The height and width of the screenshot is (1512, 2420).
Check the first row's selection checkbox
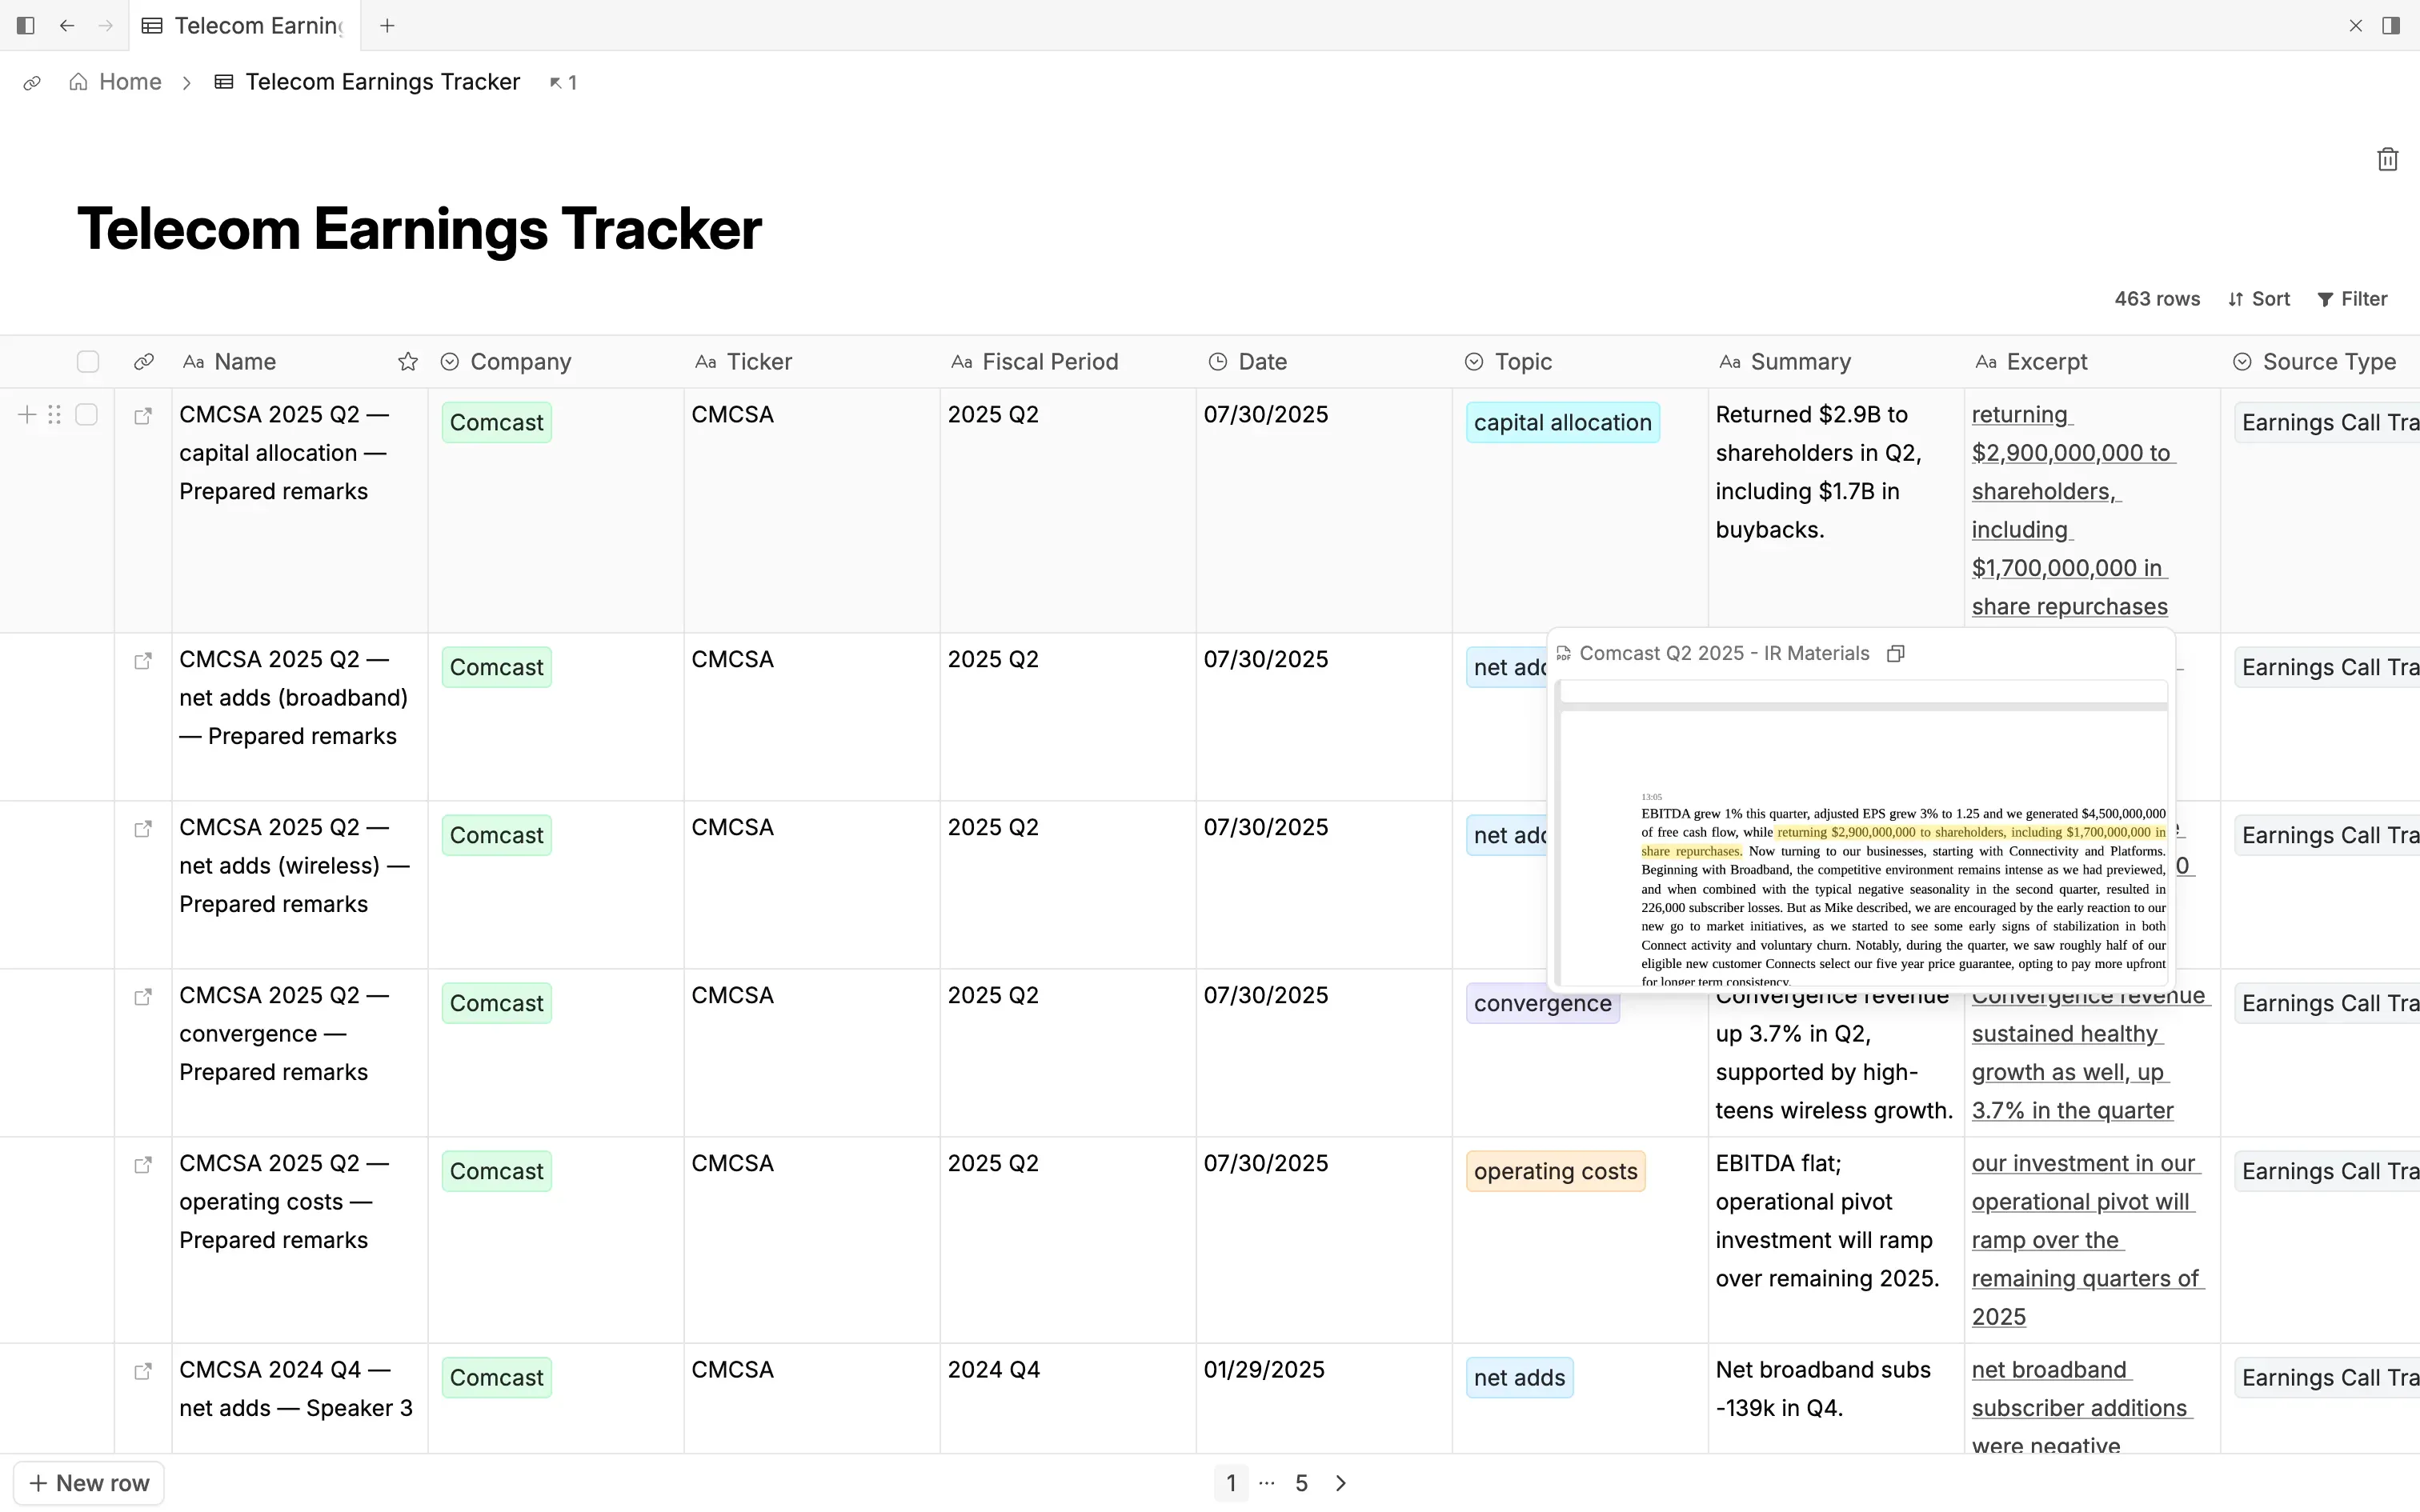click(87, 414)
